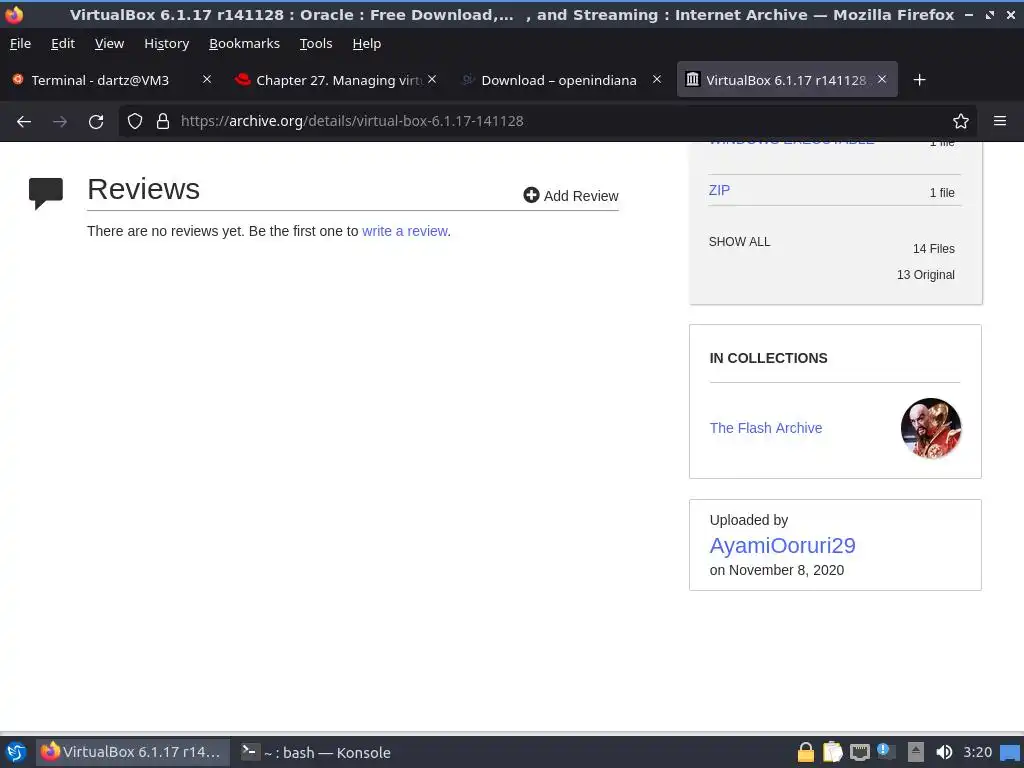The height and width of the screenshot is (768, 1024).
Task: Click the removable media eject tray icon
Action: (x=916, y=752)
